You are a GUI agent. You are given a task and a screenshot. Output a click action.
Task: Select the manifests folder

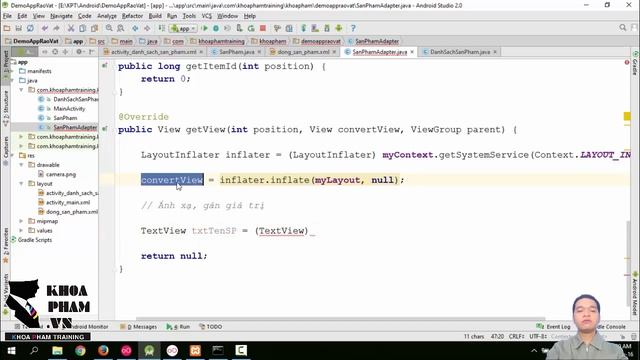click(39, 71)
